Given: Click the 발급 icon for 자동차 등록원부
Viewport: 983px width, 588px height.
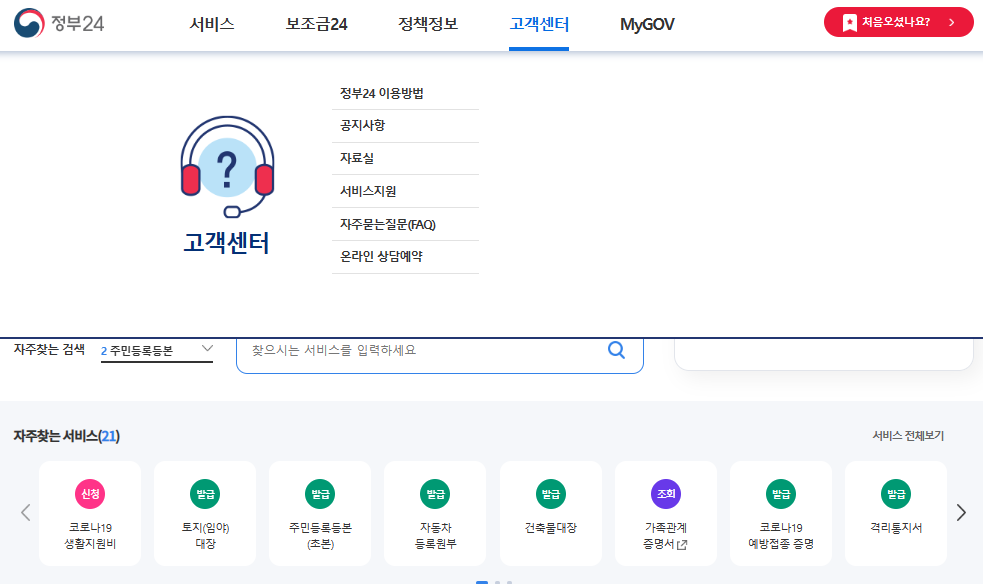Looking at the screenshot, I should 435,494.
